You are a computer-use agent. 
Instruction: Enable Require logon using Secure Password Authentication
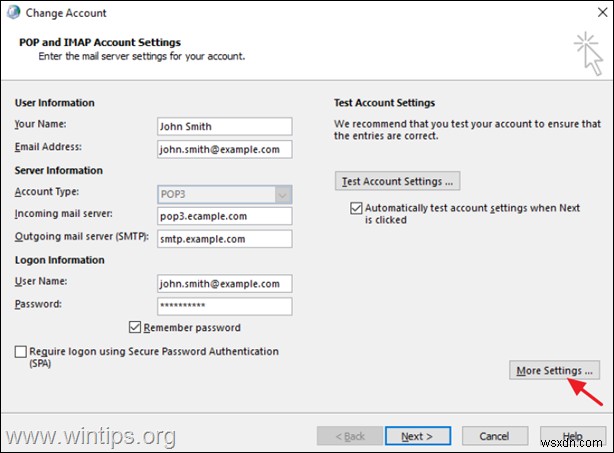pos(22,352)
